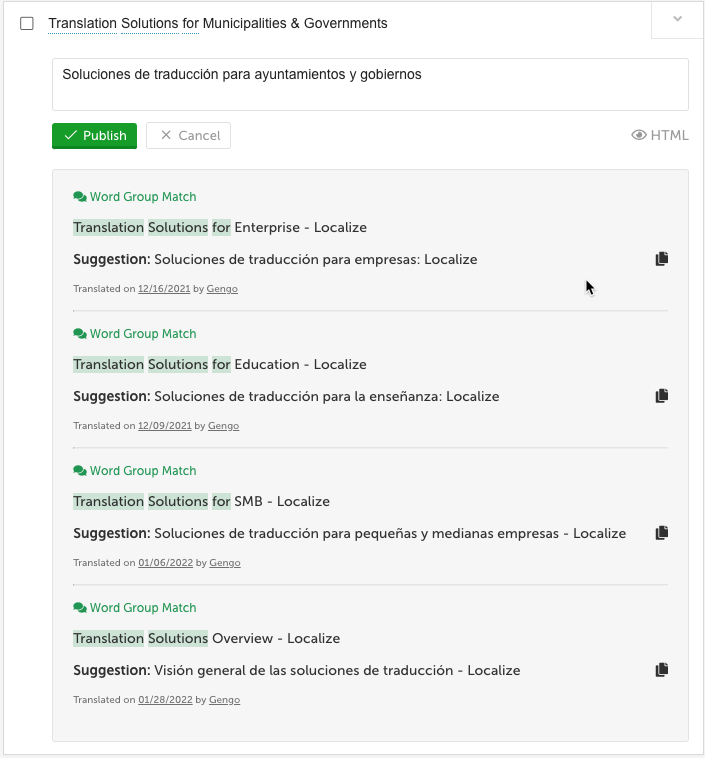The height and width of the screenshot is (758, 705).
Task: Copy the Enterprise suggestion translation
Action: click(x=661, y=259)
